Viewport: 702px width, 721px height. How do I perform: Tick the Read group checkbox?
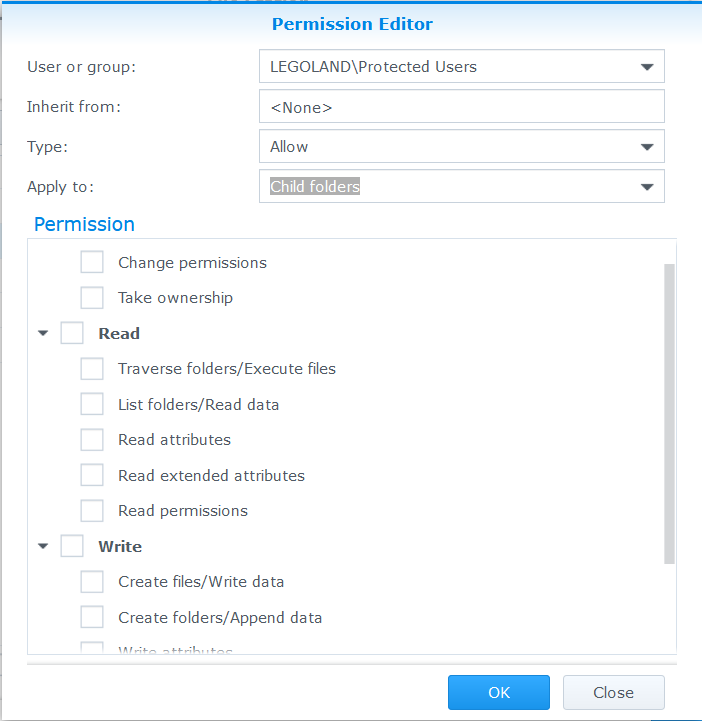72,333
